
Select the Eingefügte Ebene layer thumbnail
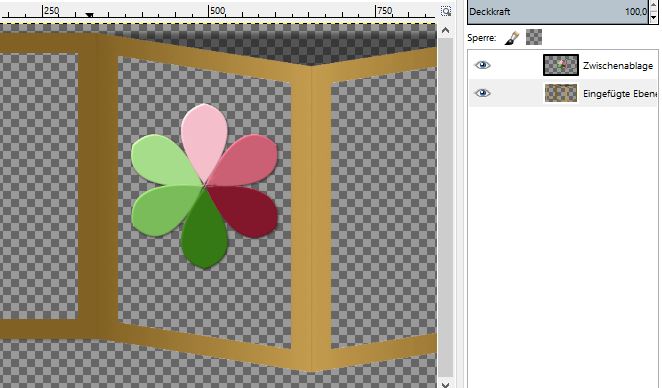(561, 93)
